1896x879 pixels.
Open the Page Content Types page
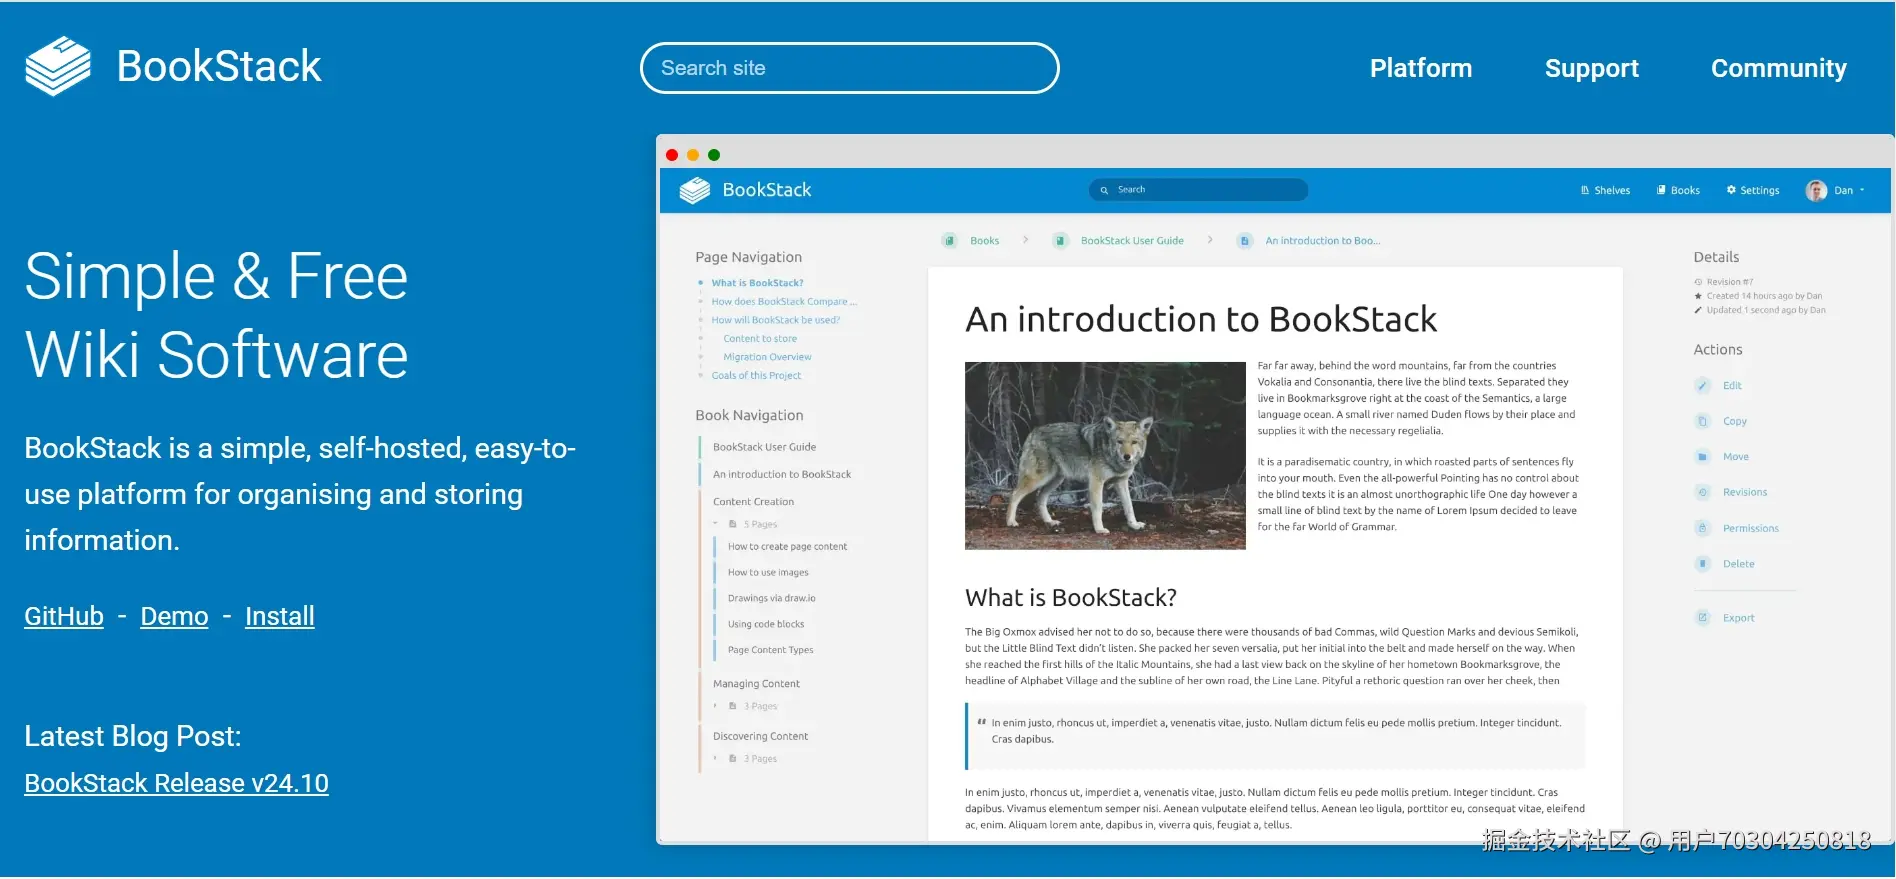pos(770,651)
